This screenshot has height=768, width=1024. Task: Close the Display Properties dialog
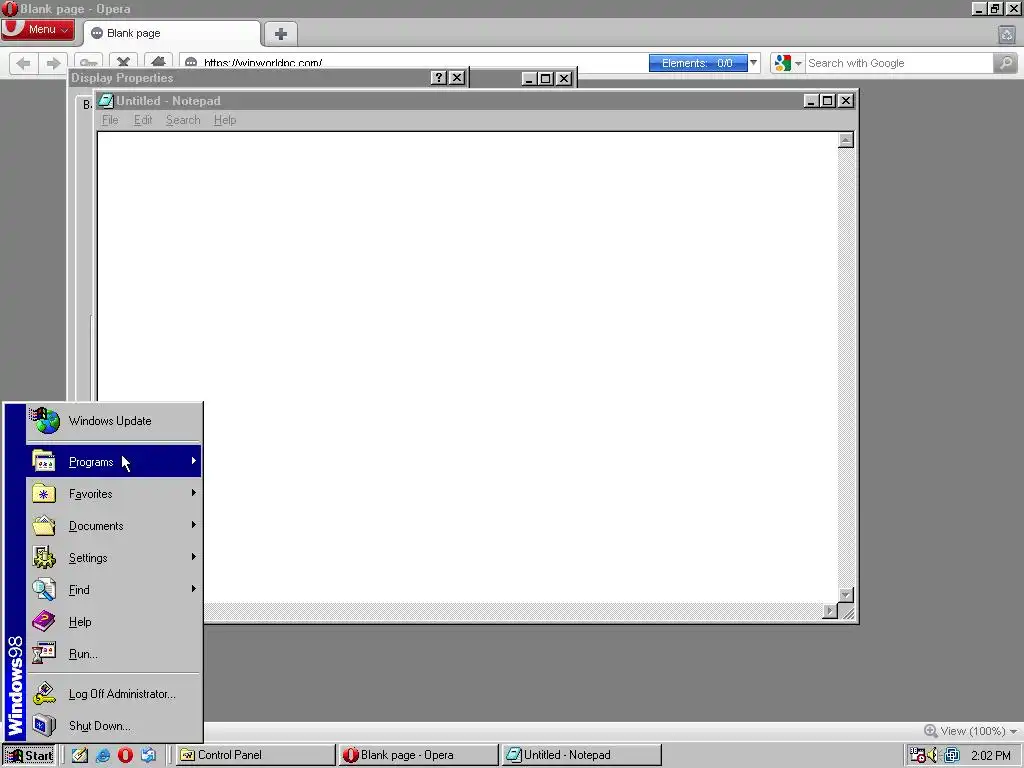(457, 78)
